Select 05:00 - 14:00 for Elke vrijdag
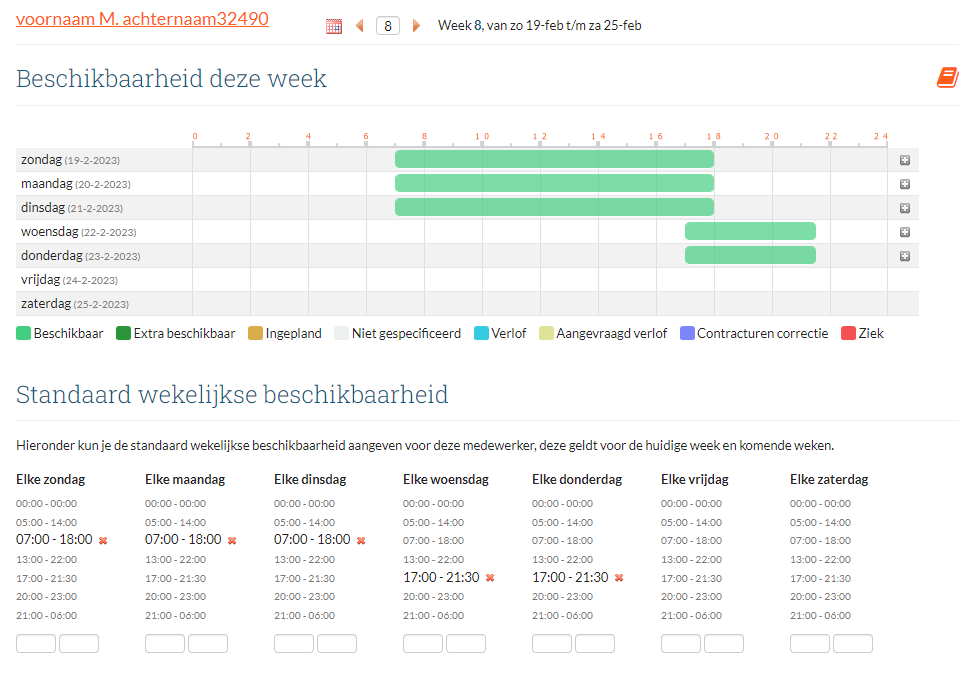 click(x=691, y=522)
